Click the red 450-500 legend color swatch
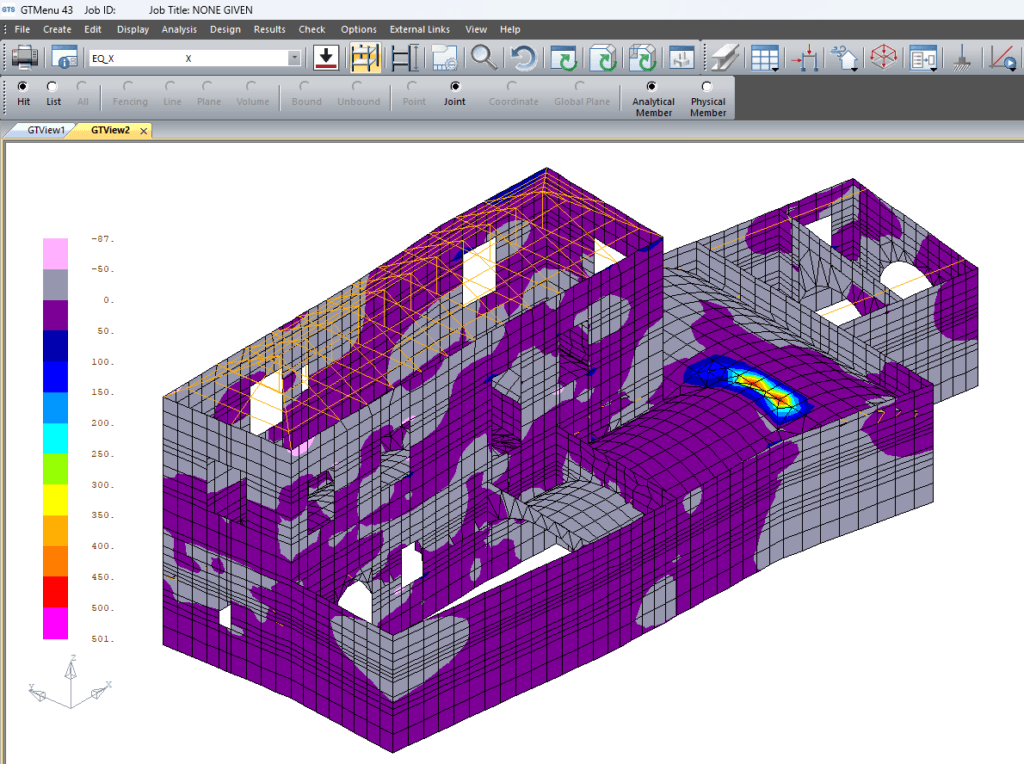This screenshot has height=764, width=1024. [x=55, y=592]
